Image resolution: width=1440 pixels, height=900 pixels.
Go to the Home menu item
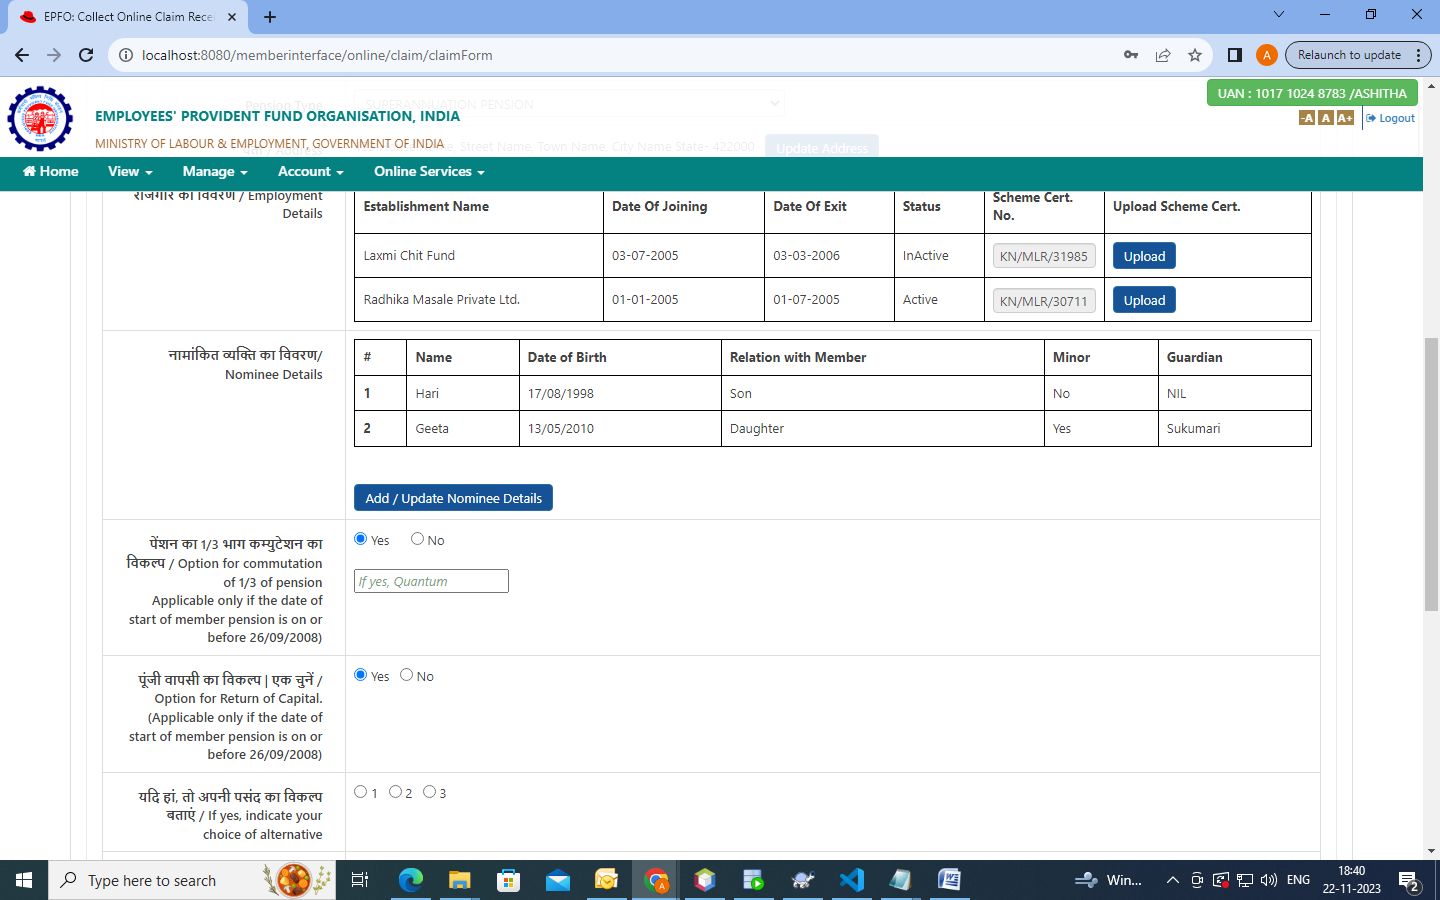coord(51,172)
